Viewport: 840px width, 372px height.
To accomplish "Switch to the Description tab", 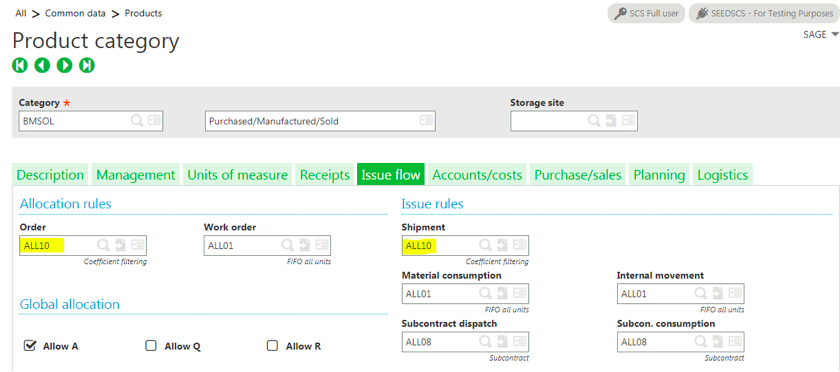I will [x=50, y=175].
